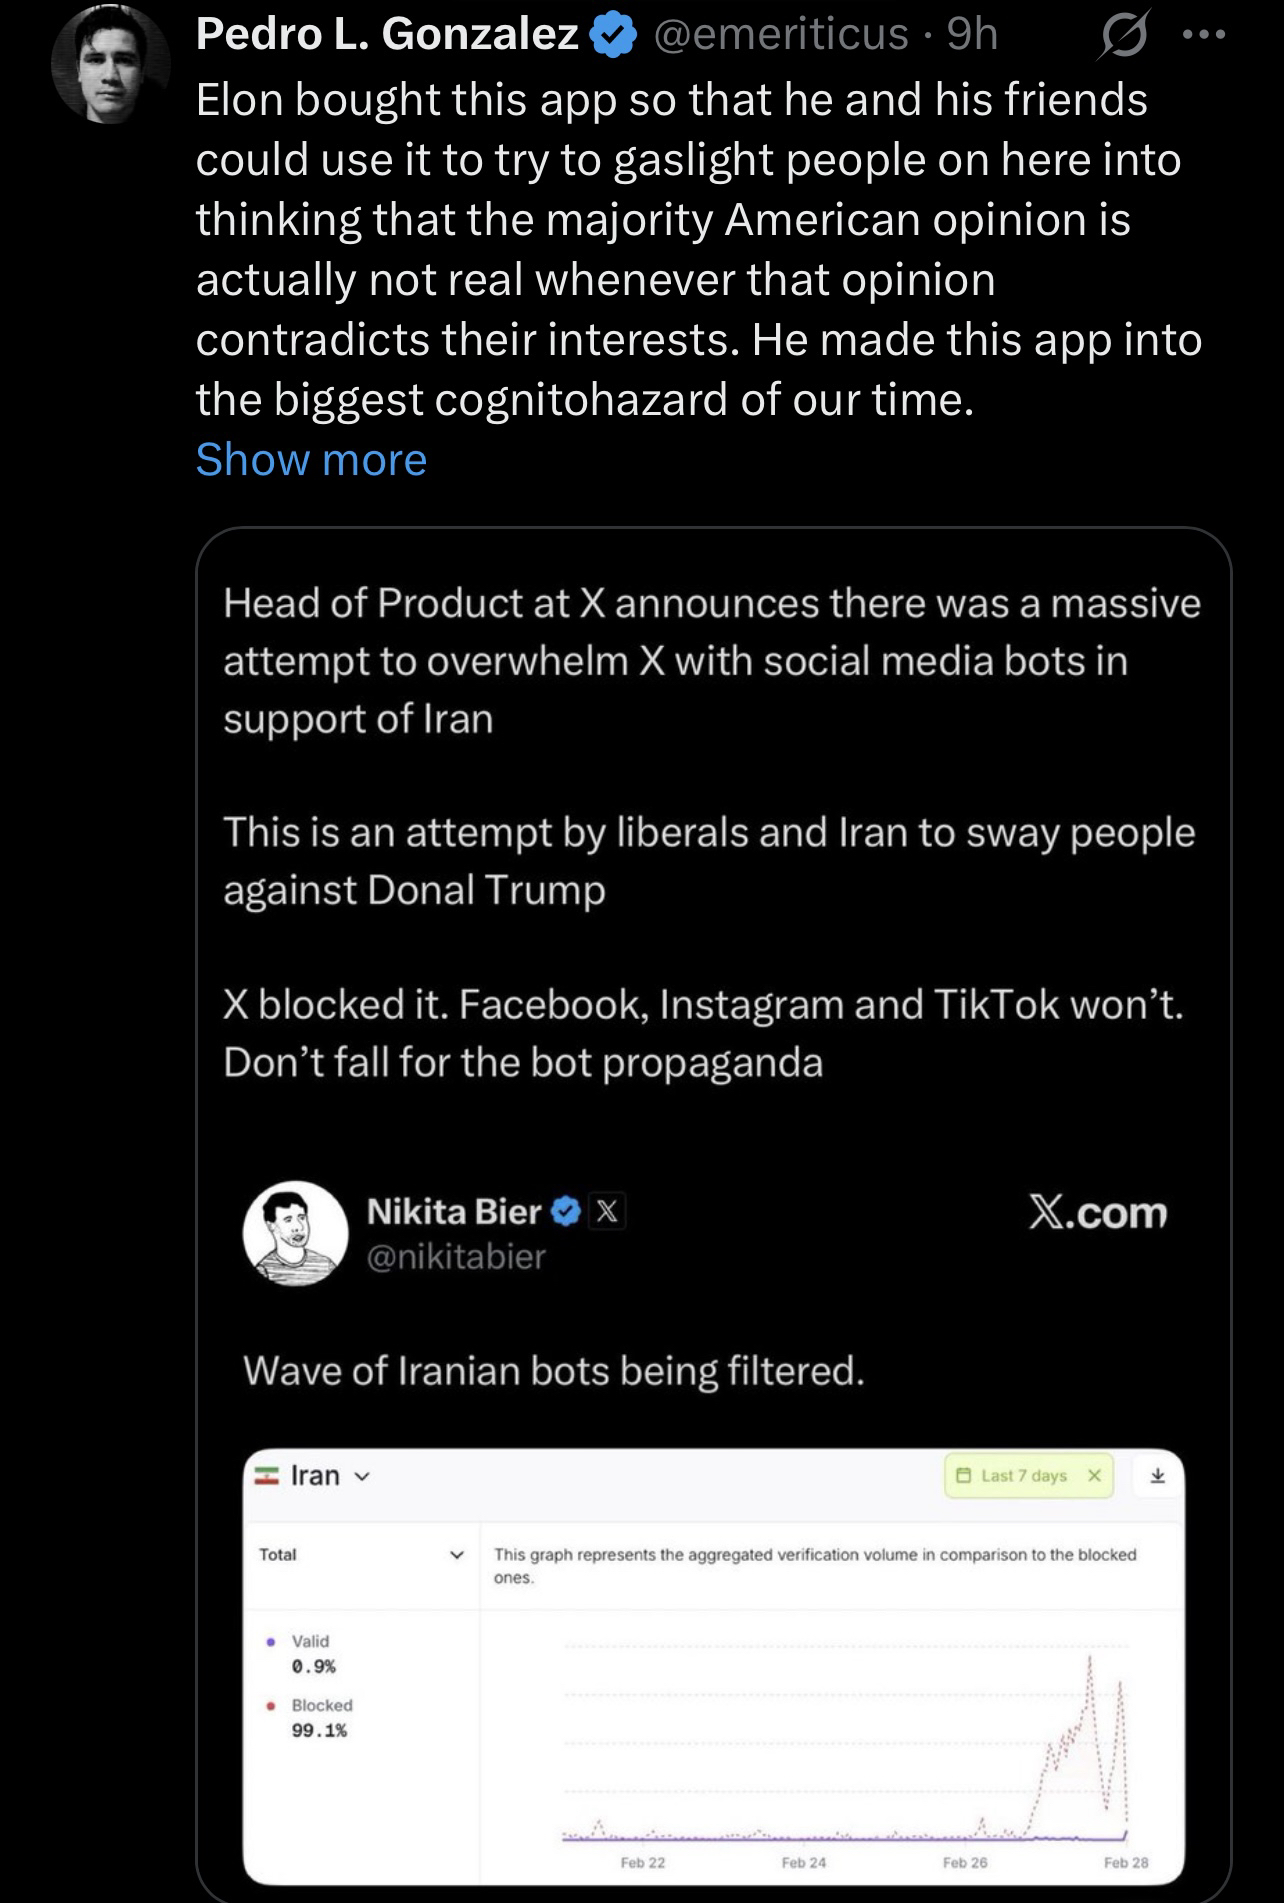The height and width of the screenshot is (1903, 1284).
Task: Toggle the Valid series legend item
Action: 309,1642
